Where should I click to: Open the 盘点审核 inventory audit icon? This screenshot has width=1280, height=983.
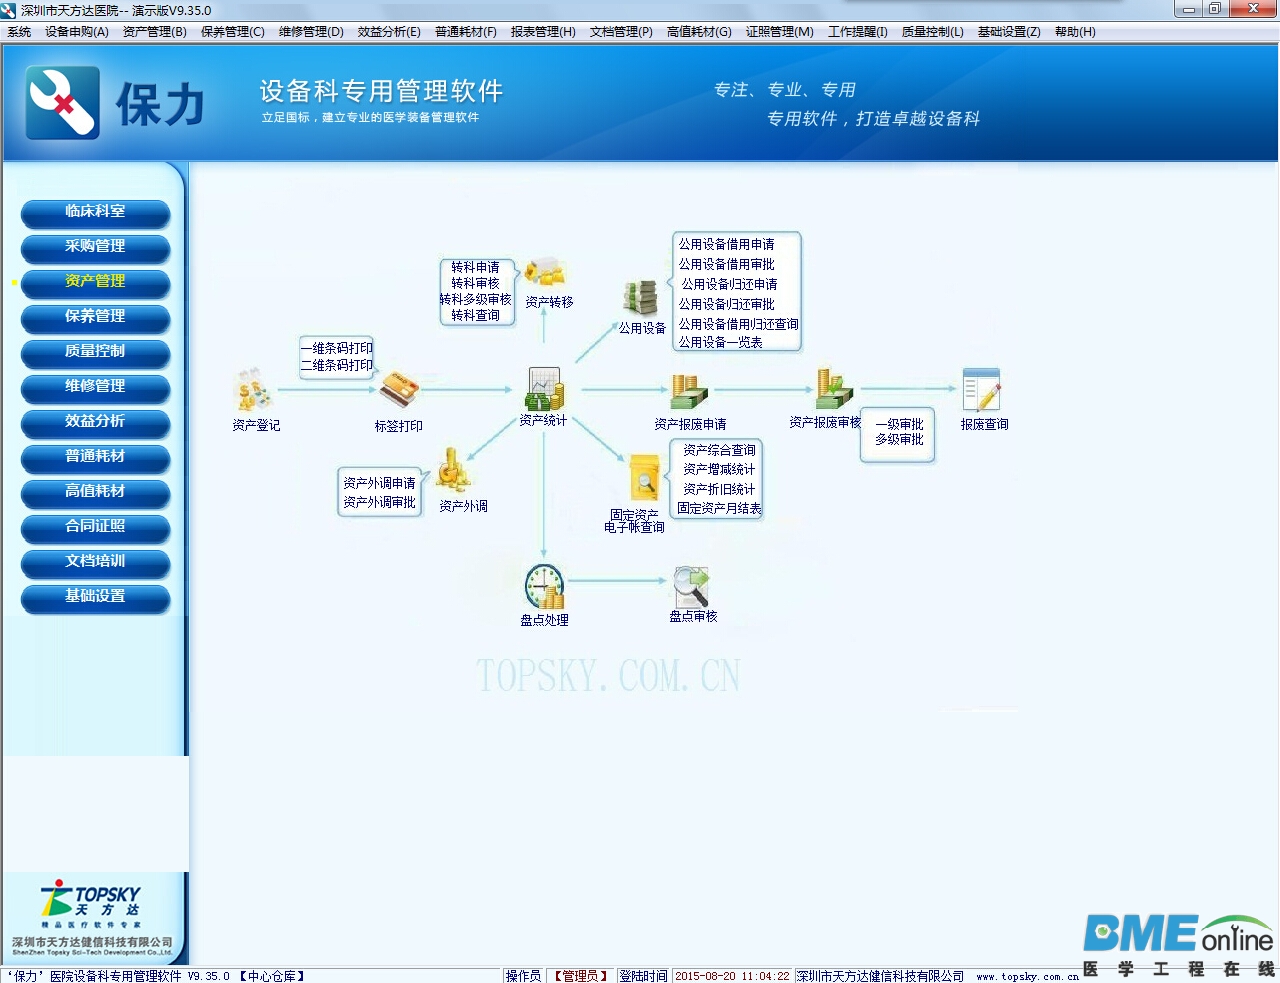[691, 588]
